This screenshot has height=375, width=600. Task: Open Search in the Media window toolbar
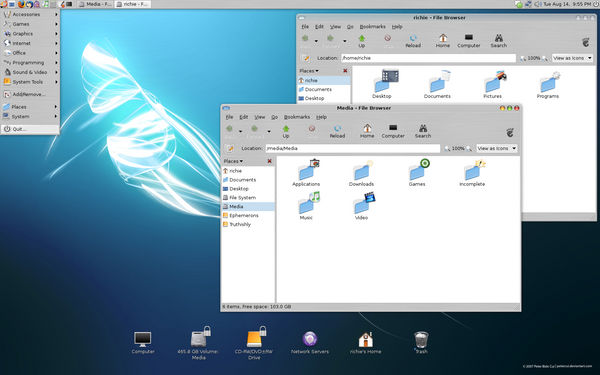[x=423, y=131]
